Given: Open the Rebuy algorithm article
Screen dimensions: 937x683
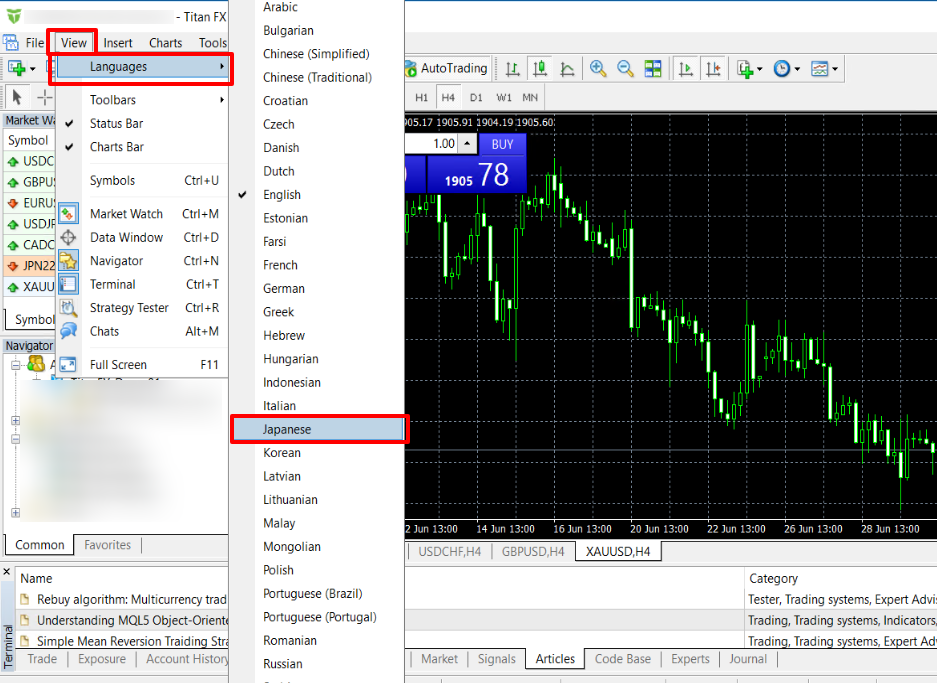Looking at the screenshot, I should click(x=118, y=596).
